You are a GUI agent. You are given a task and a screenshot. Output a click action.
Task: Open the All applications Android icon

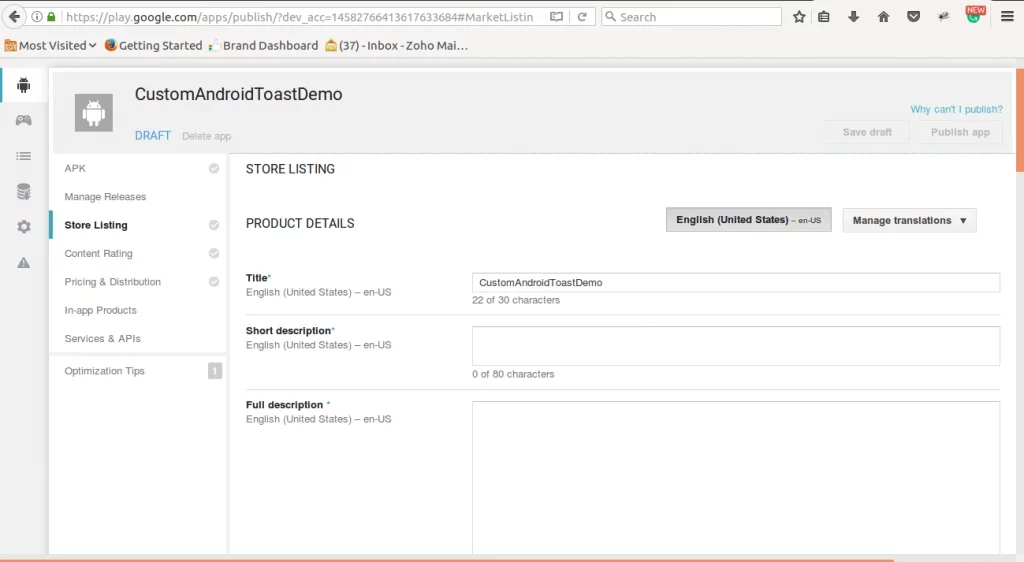[x=23, y=85]
